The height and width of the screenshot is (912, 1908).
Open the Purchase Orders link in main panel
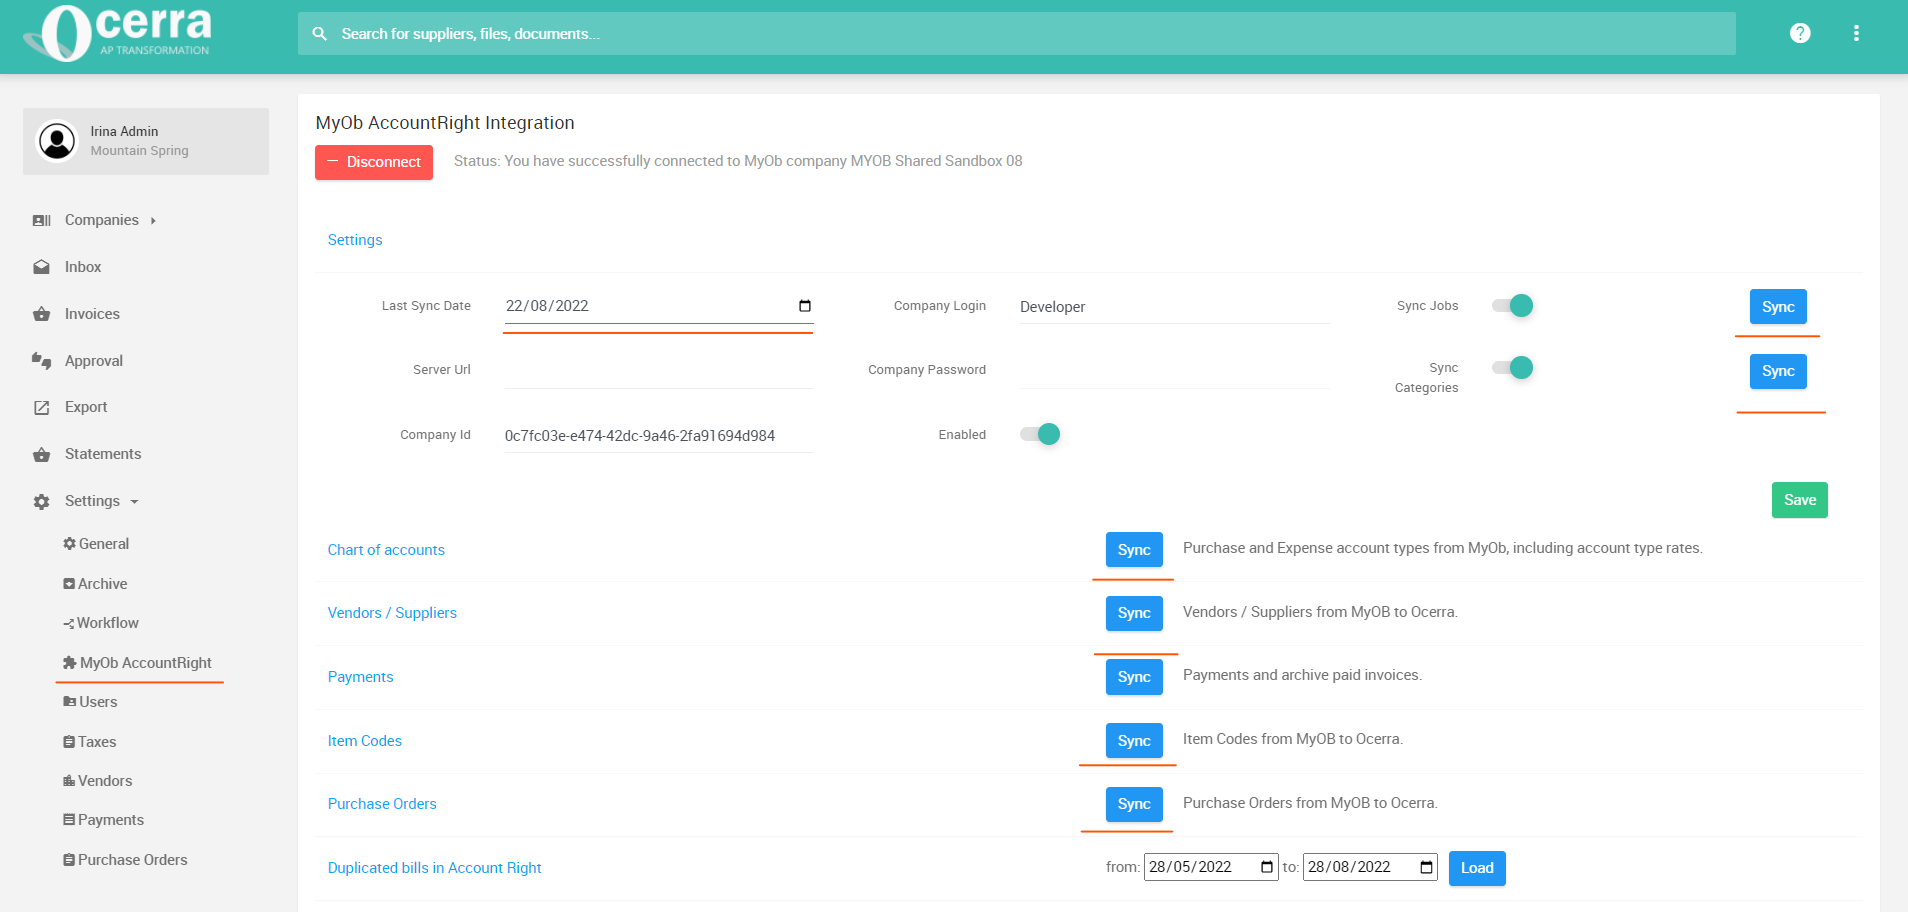coord(382,804)
